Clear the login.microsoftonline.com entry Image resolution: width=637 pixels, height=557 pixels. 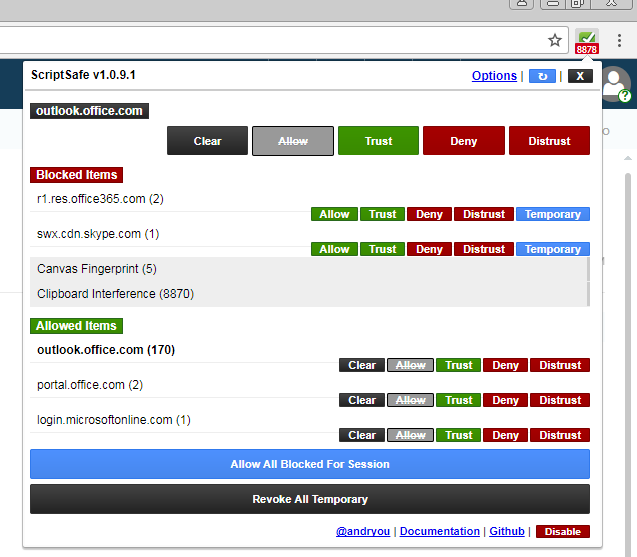[x=362, y=435]
